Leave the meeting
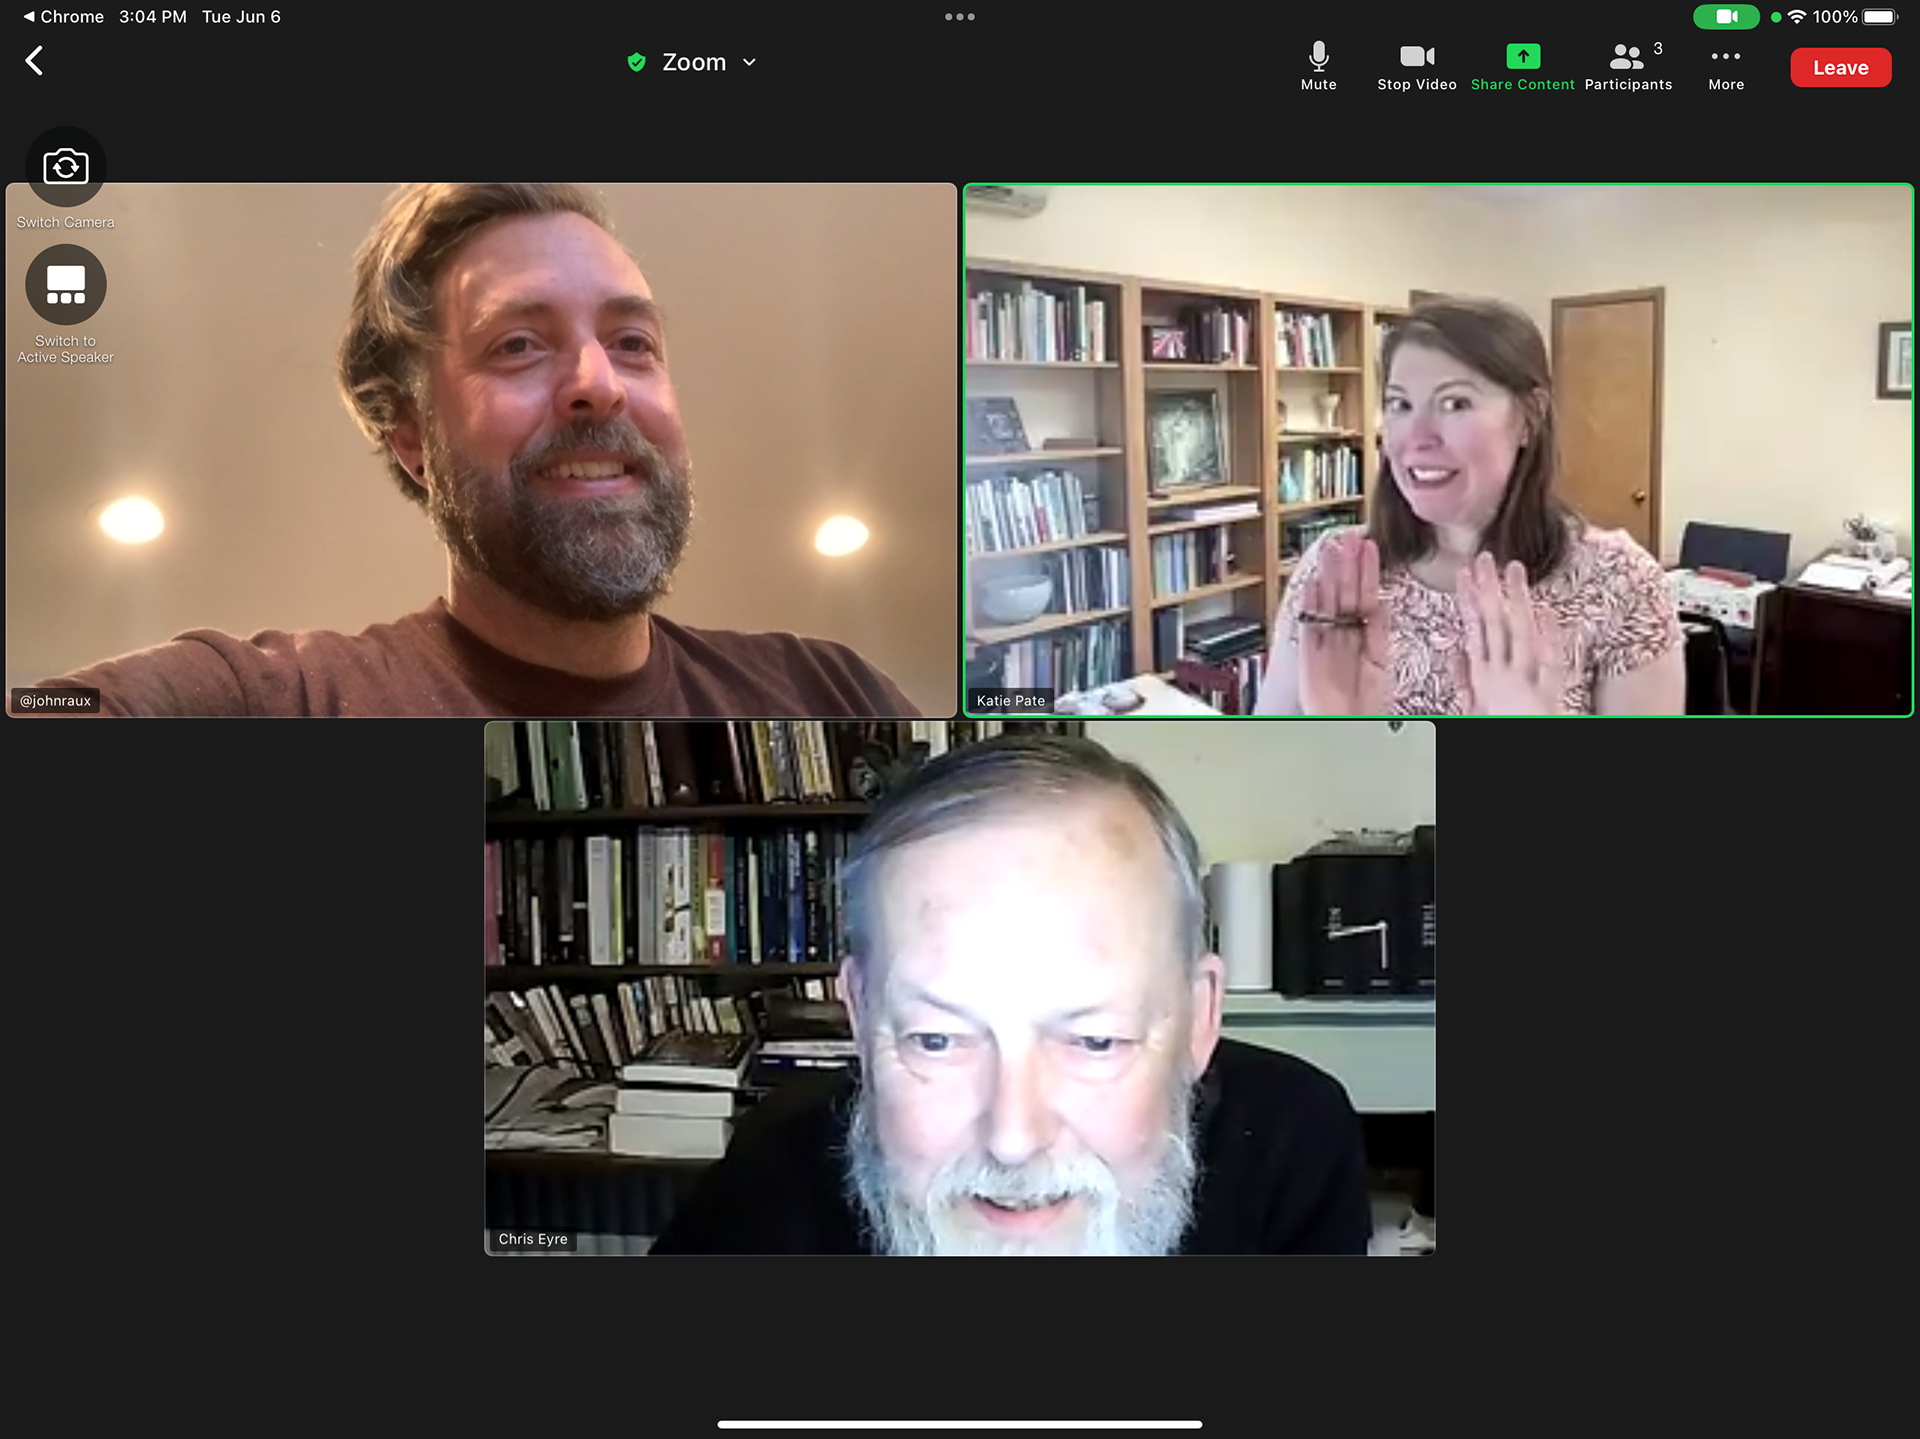The image size is (1920, 1439). [1840, 68]
